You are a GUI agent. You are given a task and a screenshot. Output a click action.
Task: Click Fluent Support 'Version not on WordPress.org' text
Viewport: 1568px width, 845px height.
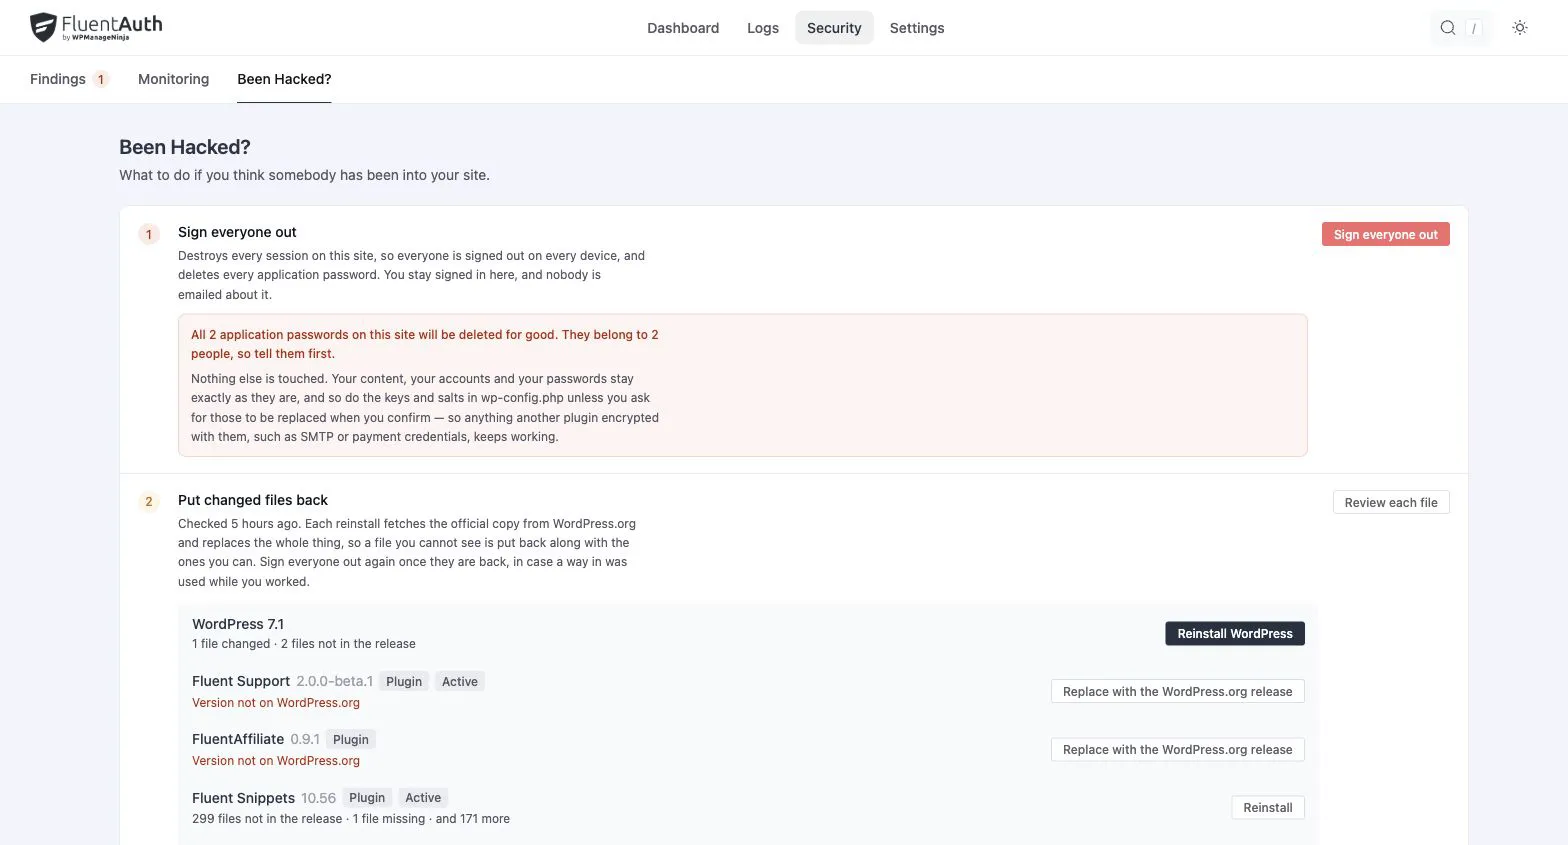pos(276,703)
